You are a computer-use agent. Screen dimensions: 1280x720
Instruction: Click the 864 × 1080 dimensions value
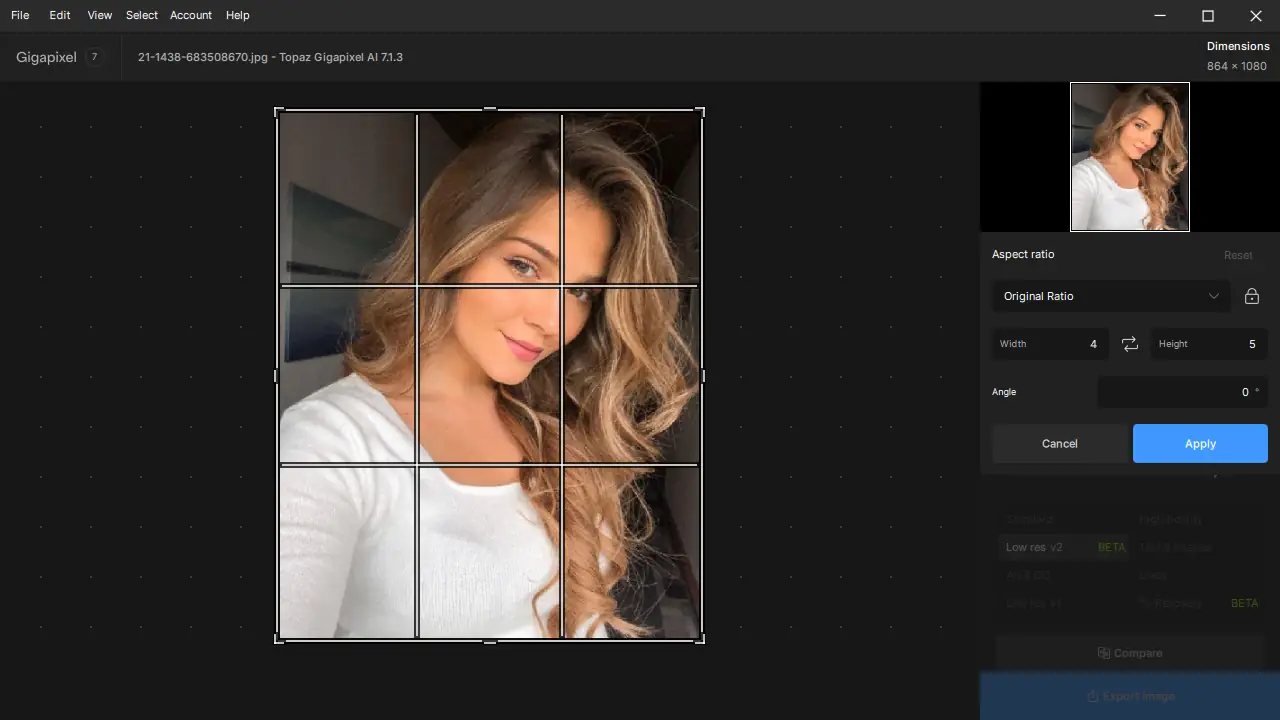(x=1238, y=66)
